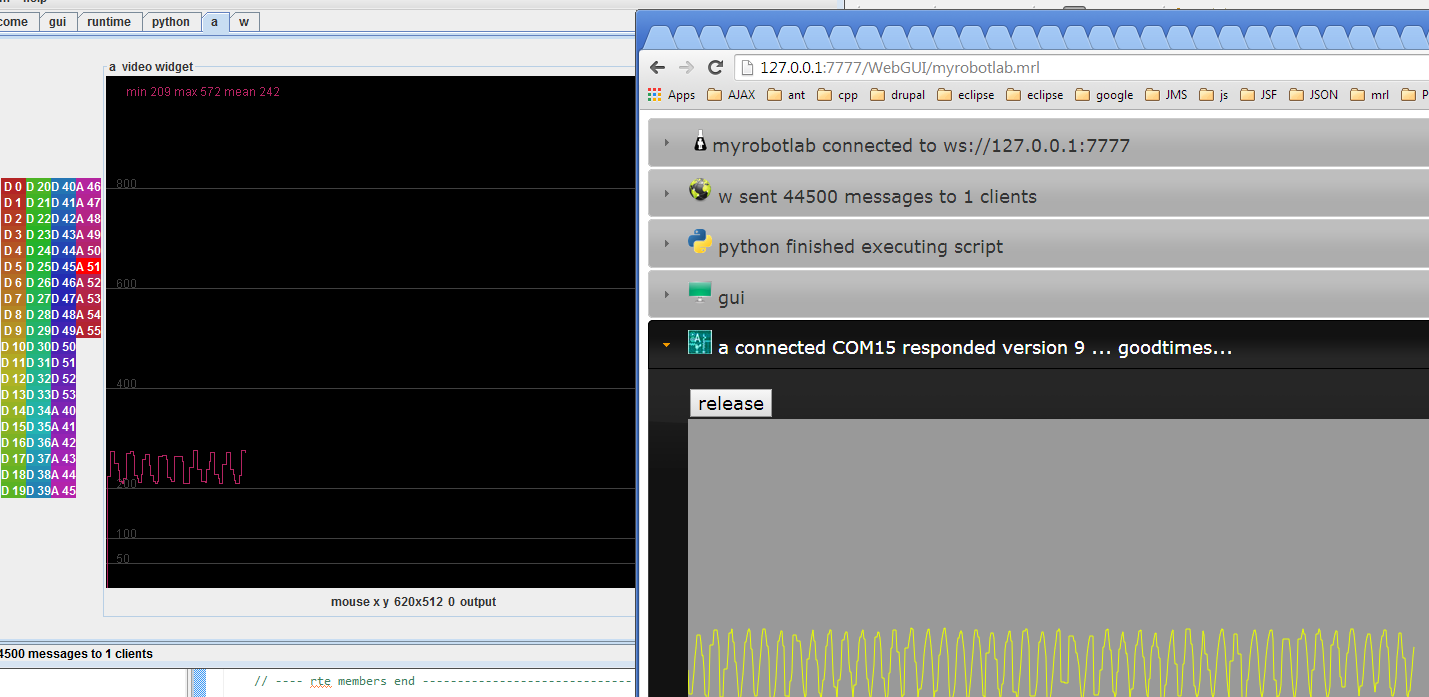Screen dimensions: 1429x697
Task: Open the mrl bookmark folder
Action: 1370,95
